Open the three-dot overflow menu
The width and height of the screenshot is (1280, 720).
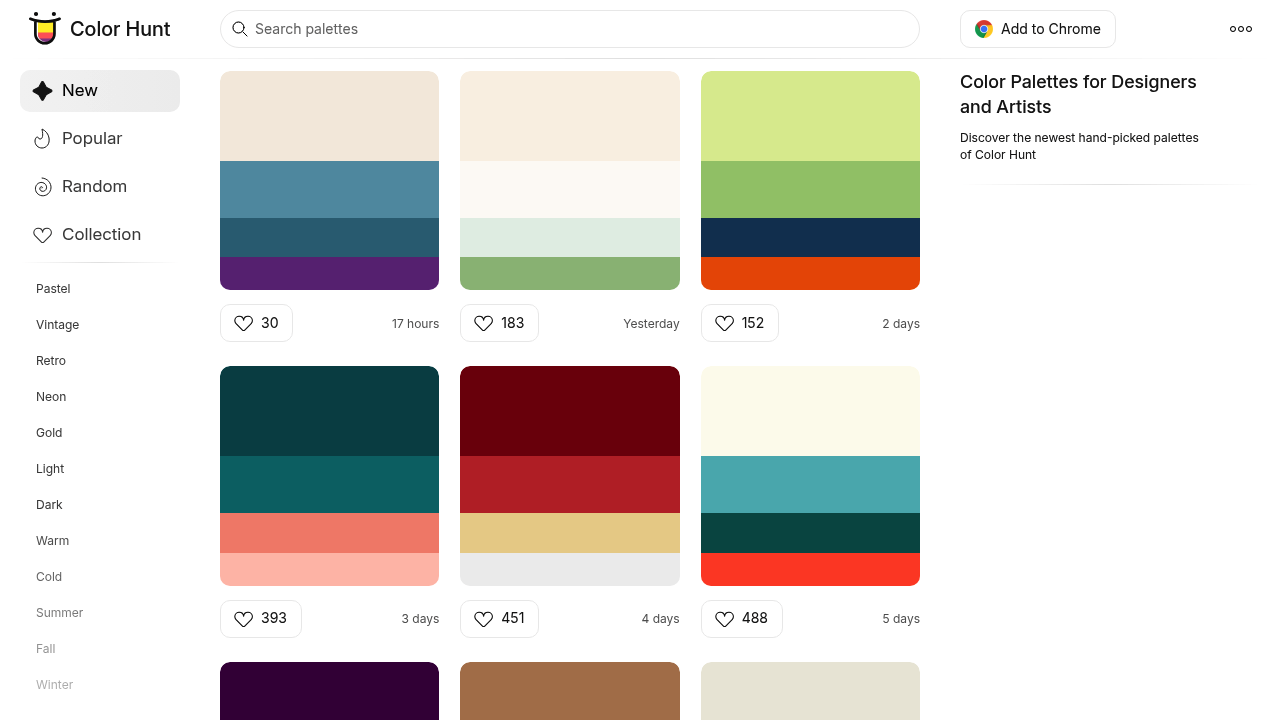pos(1240,29)
